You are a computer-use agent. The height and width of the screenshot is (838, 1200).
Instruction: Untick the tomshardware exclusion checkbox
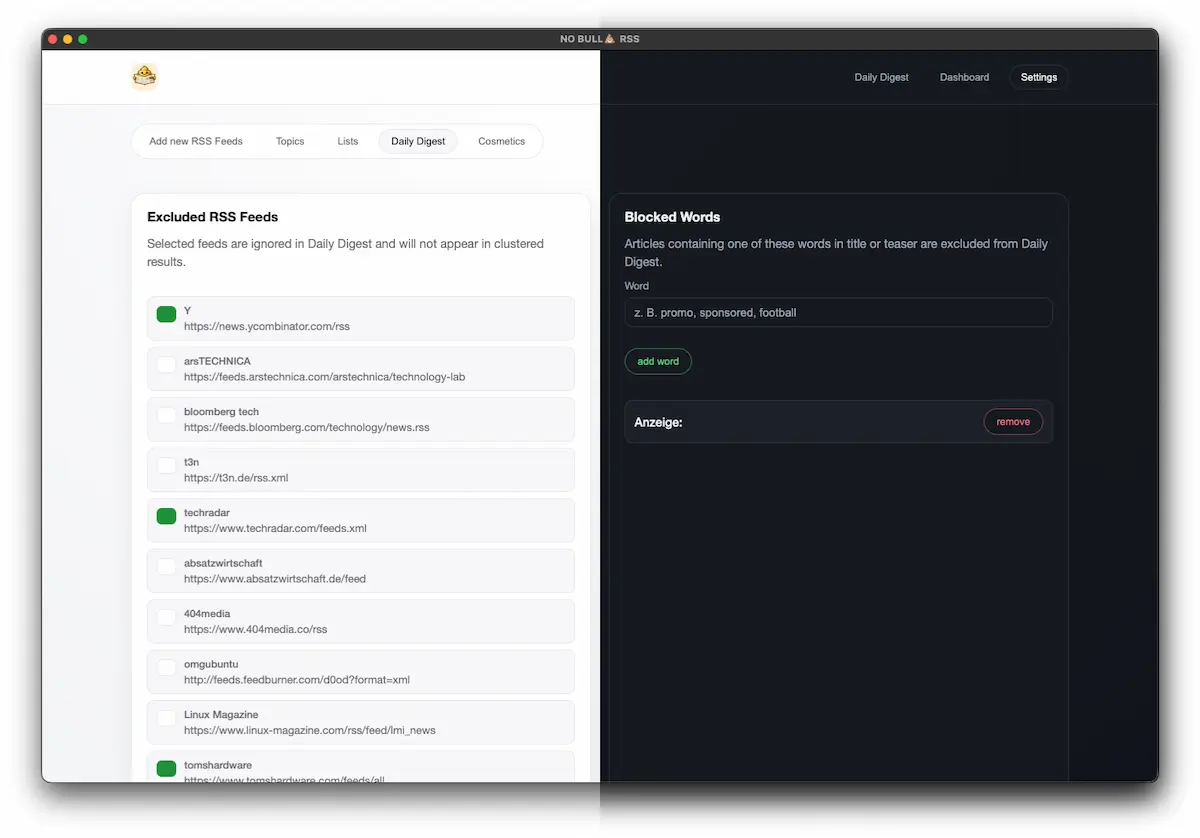[166, 769]
